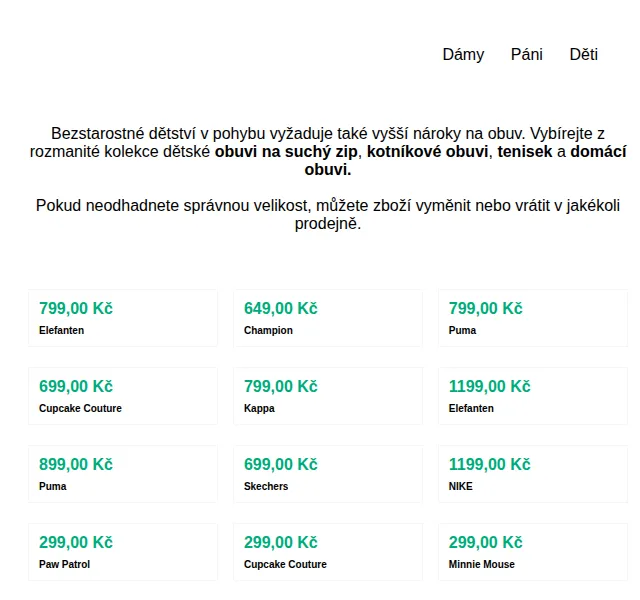Open Cupcake Couture item for 699,00 Kč

(x=123, y=396)
